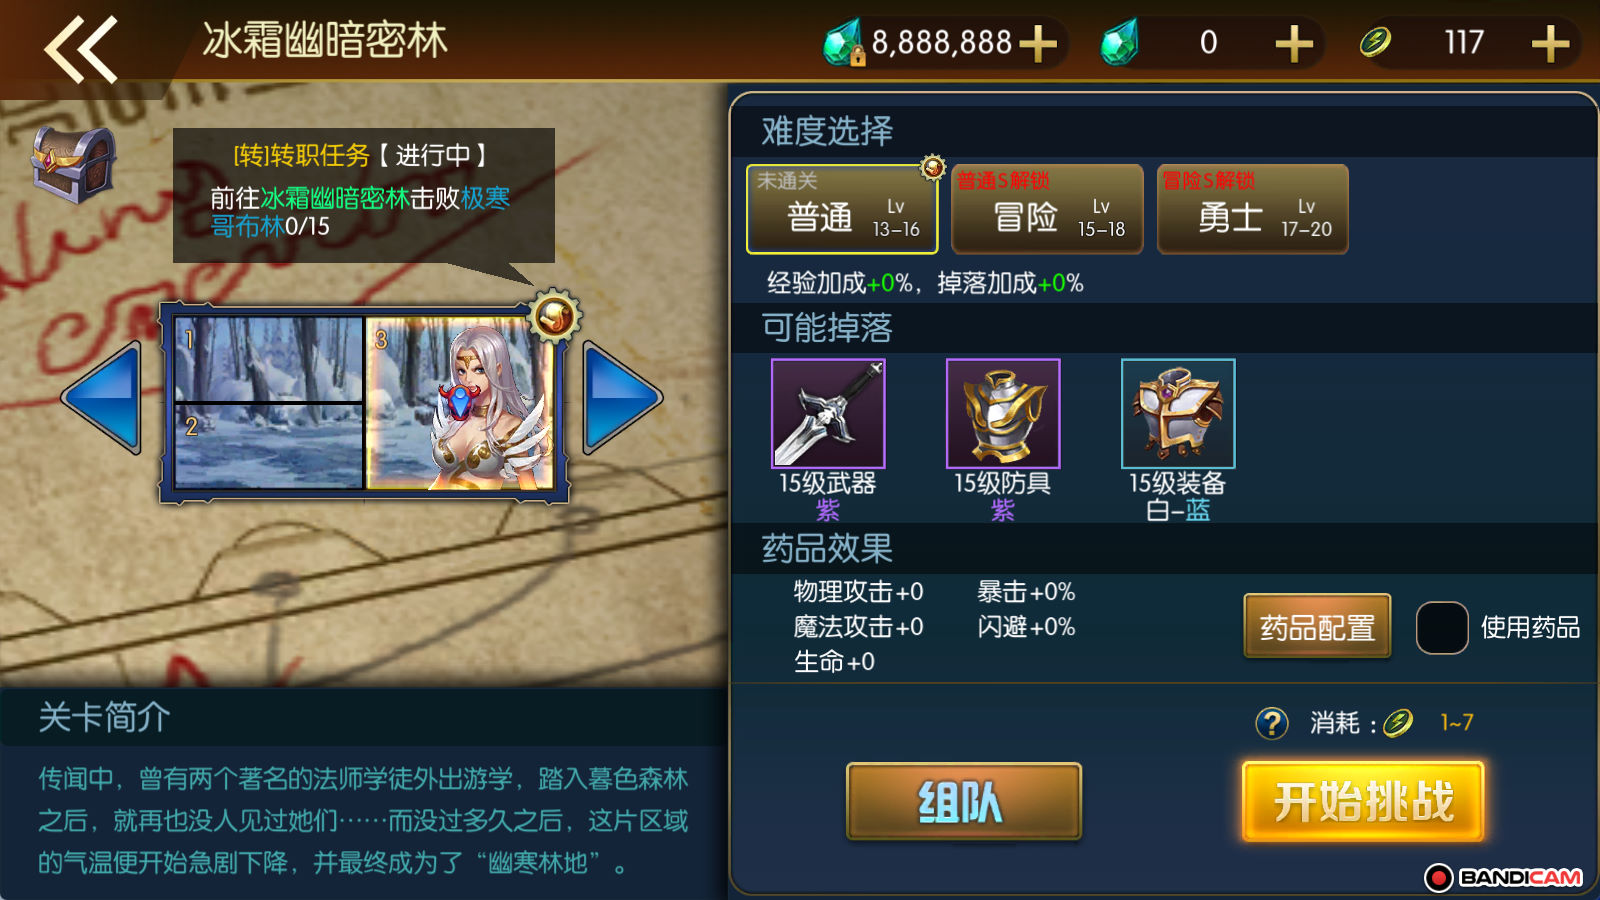
Task: Add unlocked gems with the middle plus icon
Action: click(1294, 43)
